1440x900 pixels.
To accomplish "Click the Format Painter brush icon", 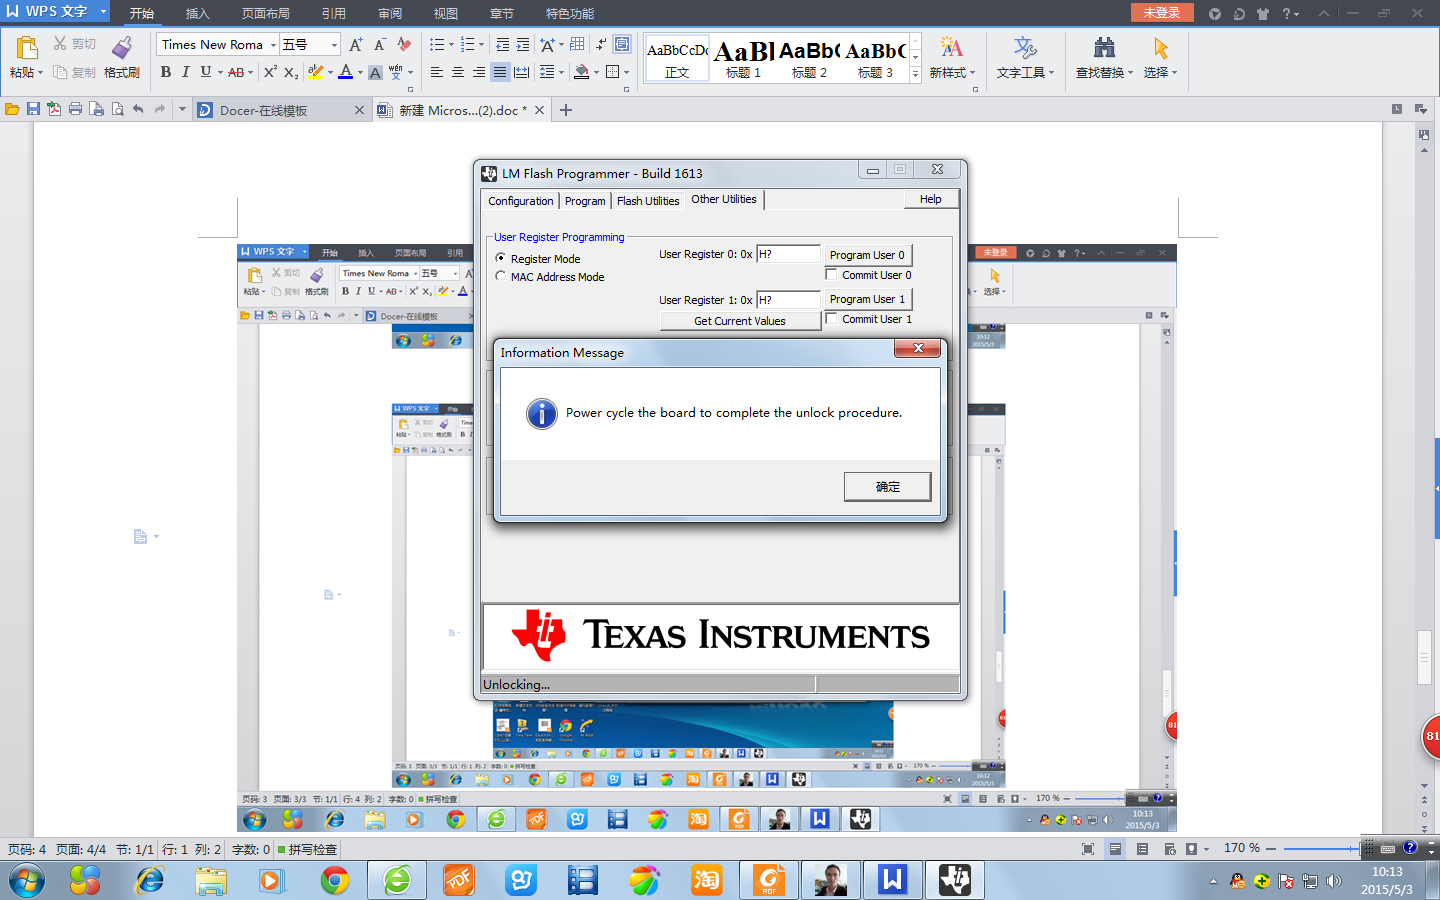I will [x=122, y=48].
